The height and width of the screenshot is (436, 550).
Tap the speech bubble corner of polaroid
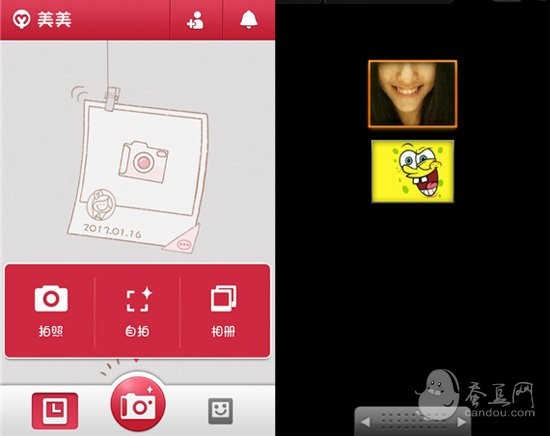(183, 240)
